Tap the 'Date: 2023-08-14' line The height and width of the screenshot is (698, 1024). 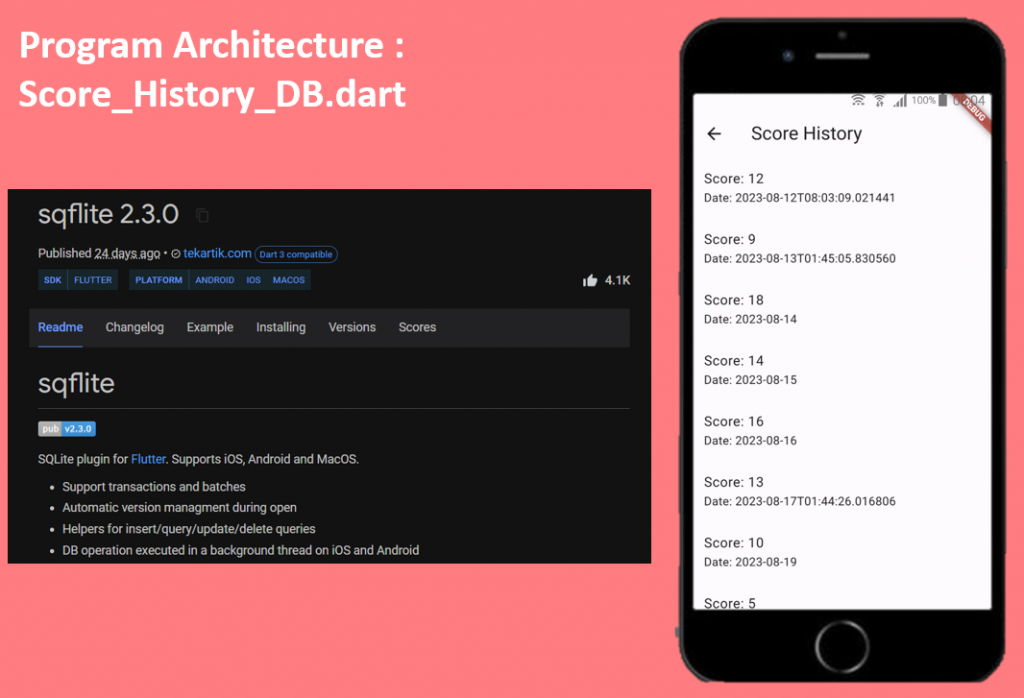(750, 319)
